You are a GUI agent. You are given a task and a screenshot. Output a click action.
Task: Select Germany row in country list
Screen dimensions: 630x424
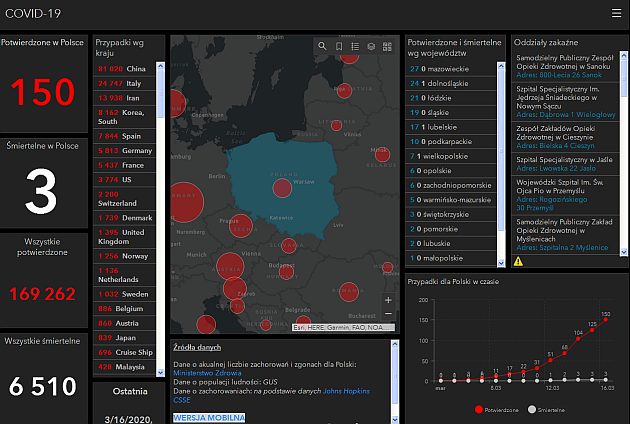point(124,151)
